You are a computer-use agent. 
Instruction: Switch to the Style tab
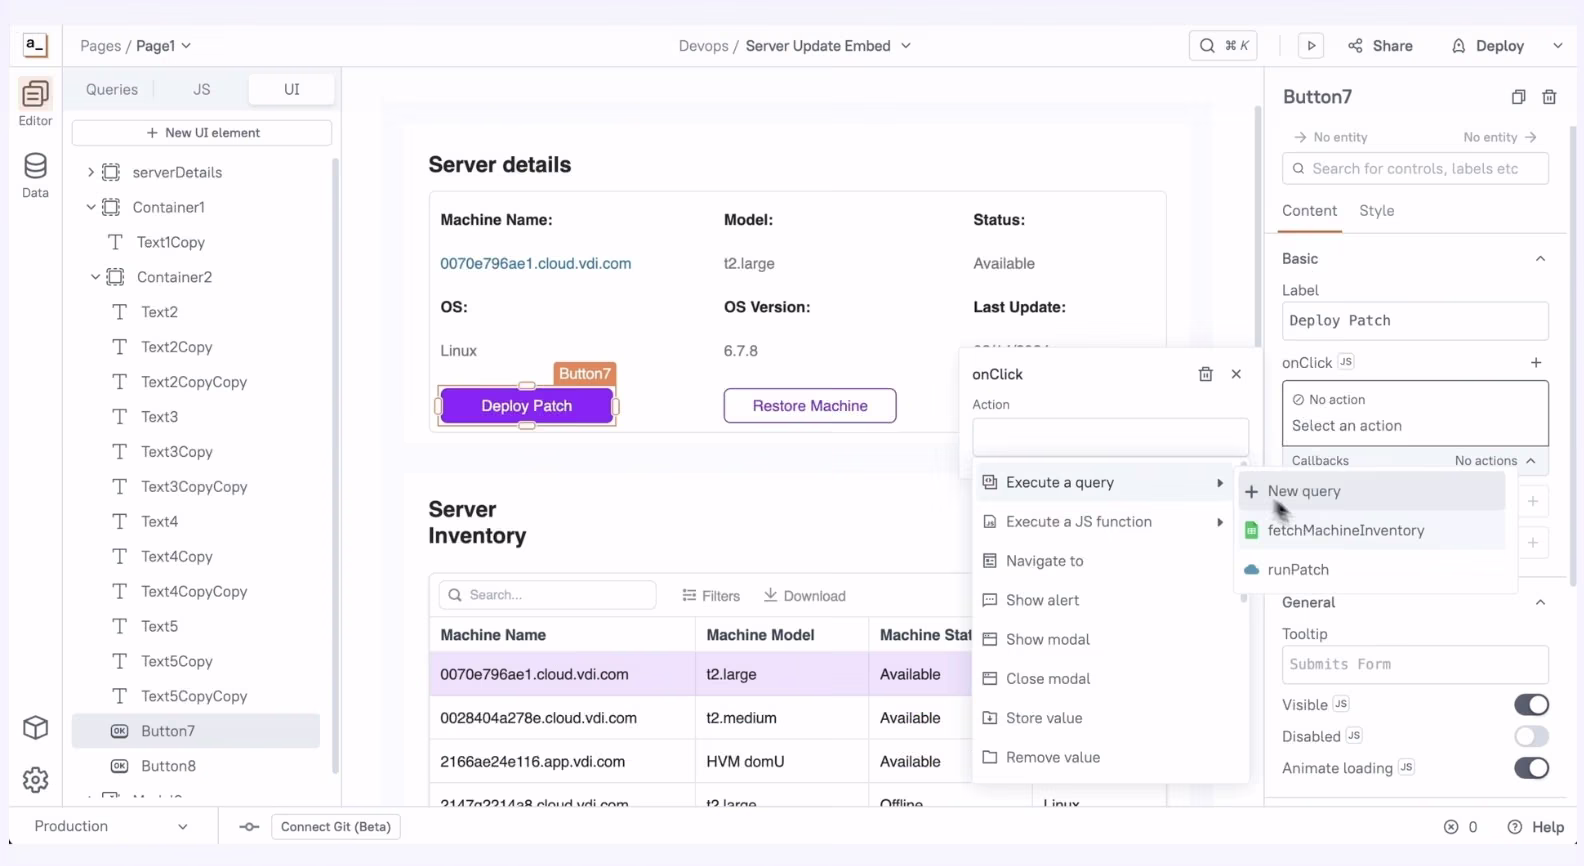[1376, 211]
